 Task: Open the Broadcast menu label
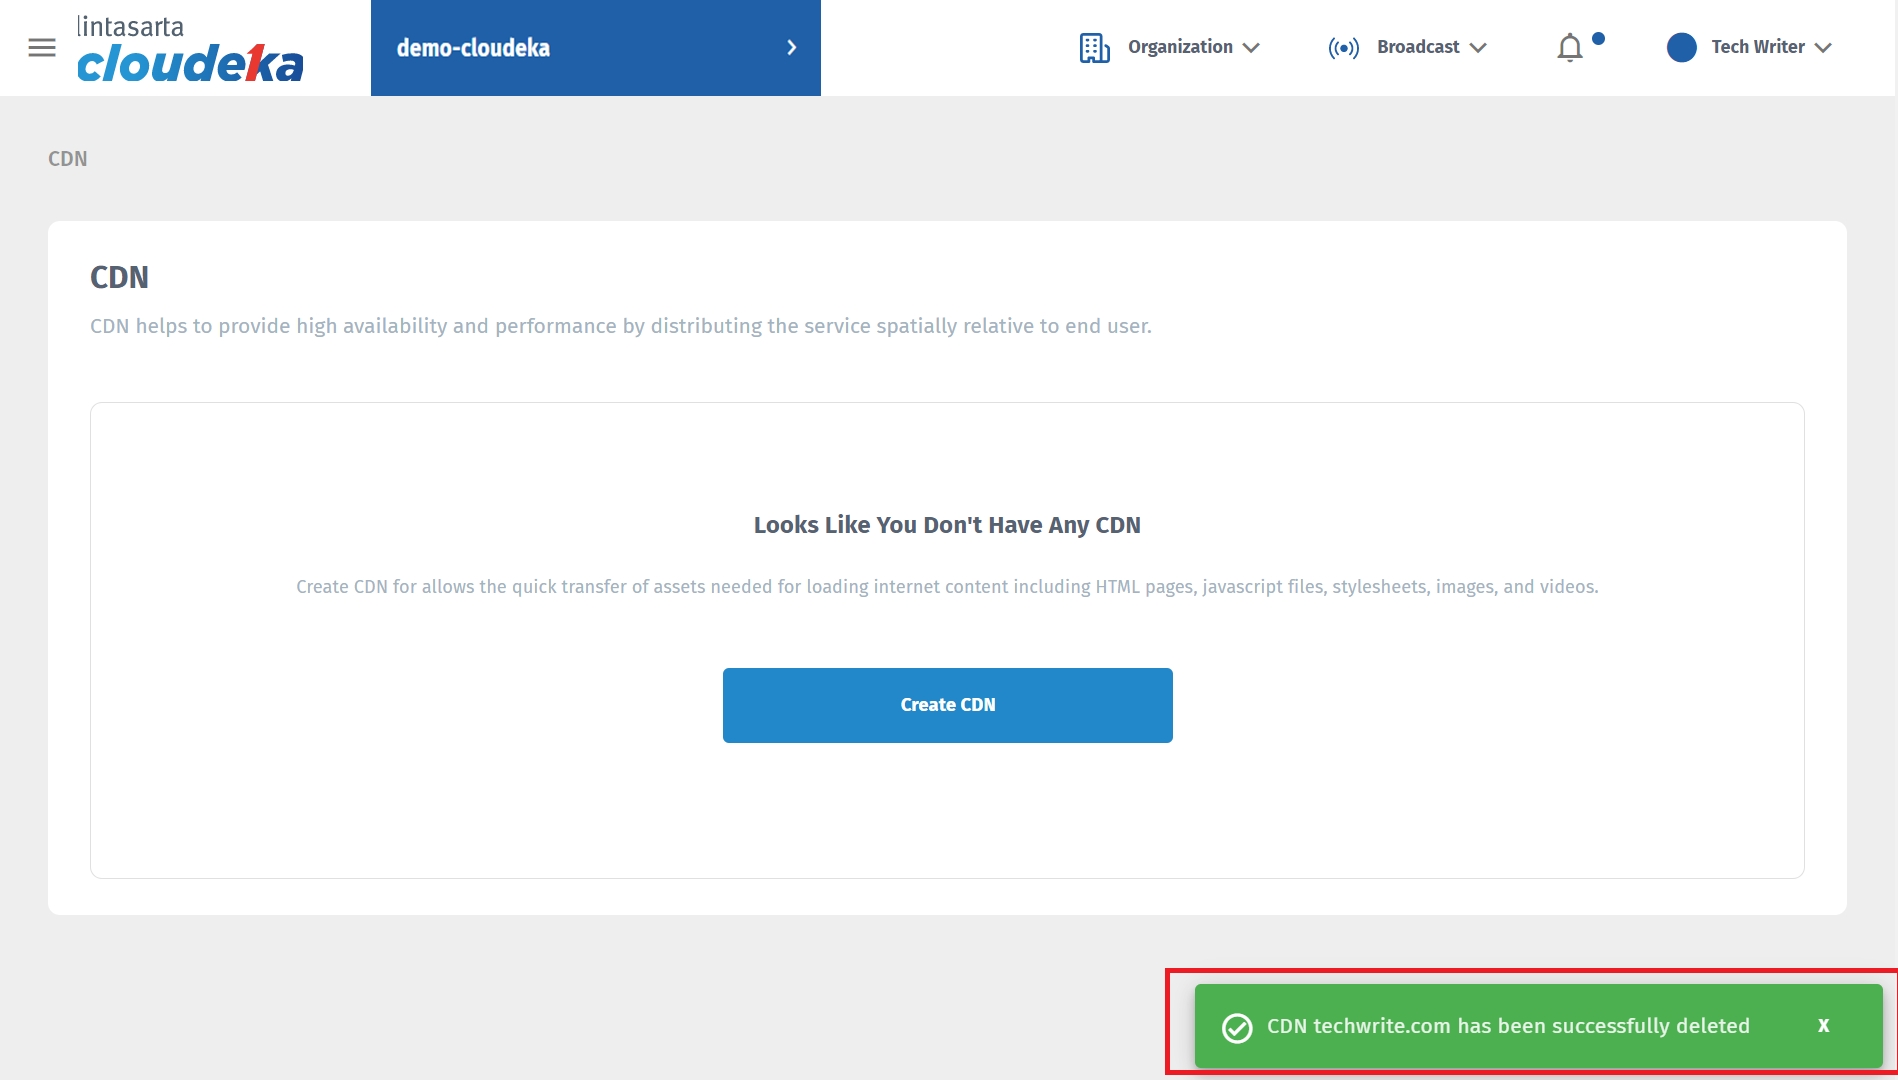(1418, 47)
